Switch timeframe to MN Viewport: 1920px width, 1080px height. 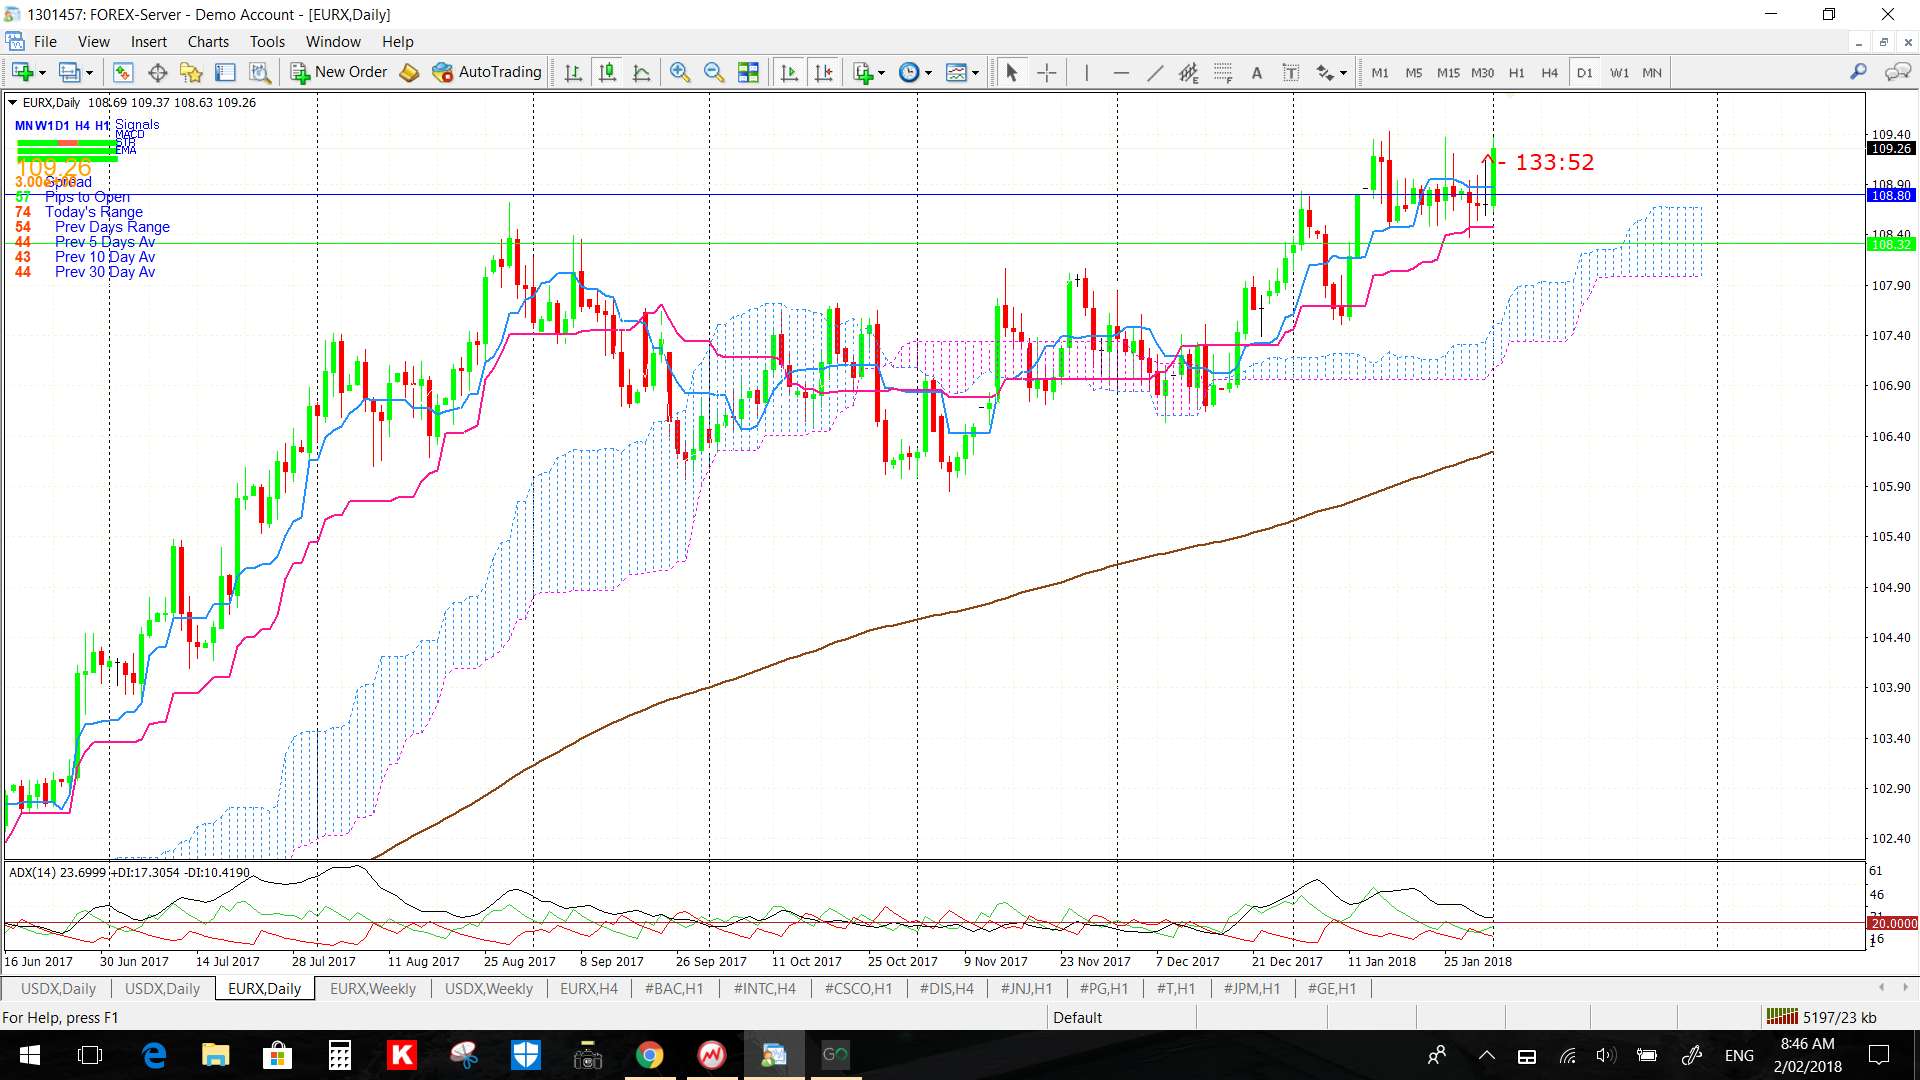[1652, 72]
